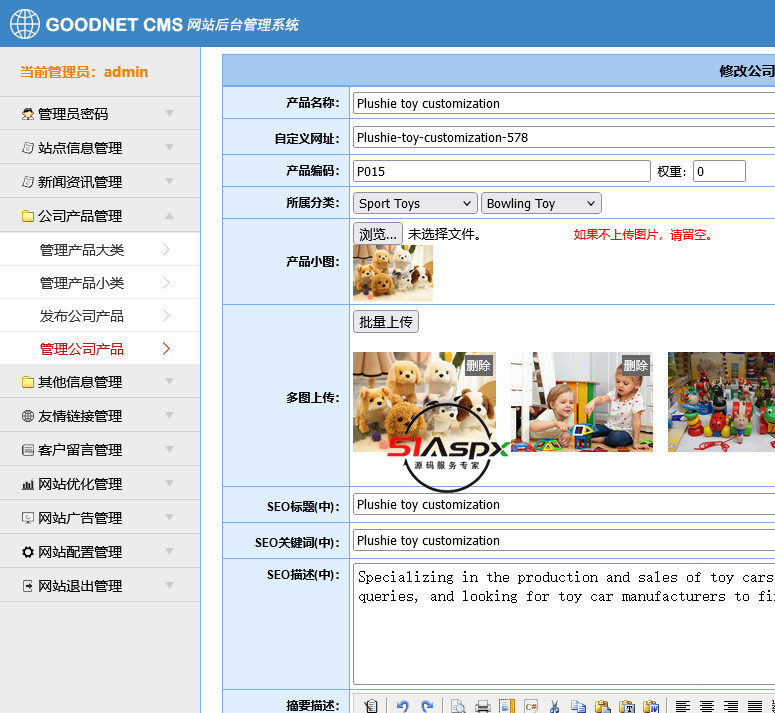Click the children playing uploaded thumbnail
Viewport: 775px width, 713px height.
pos(582,402)
